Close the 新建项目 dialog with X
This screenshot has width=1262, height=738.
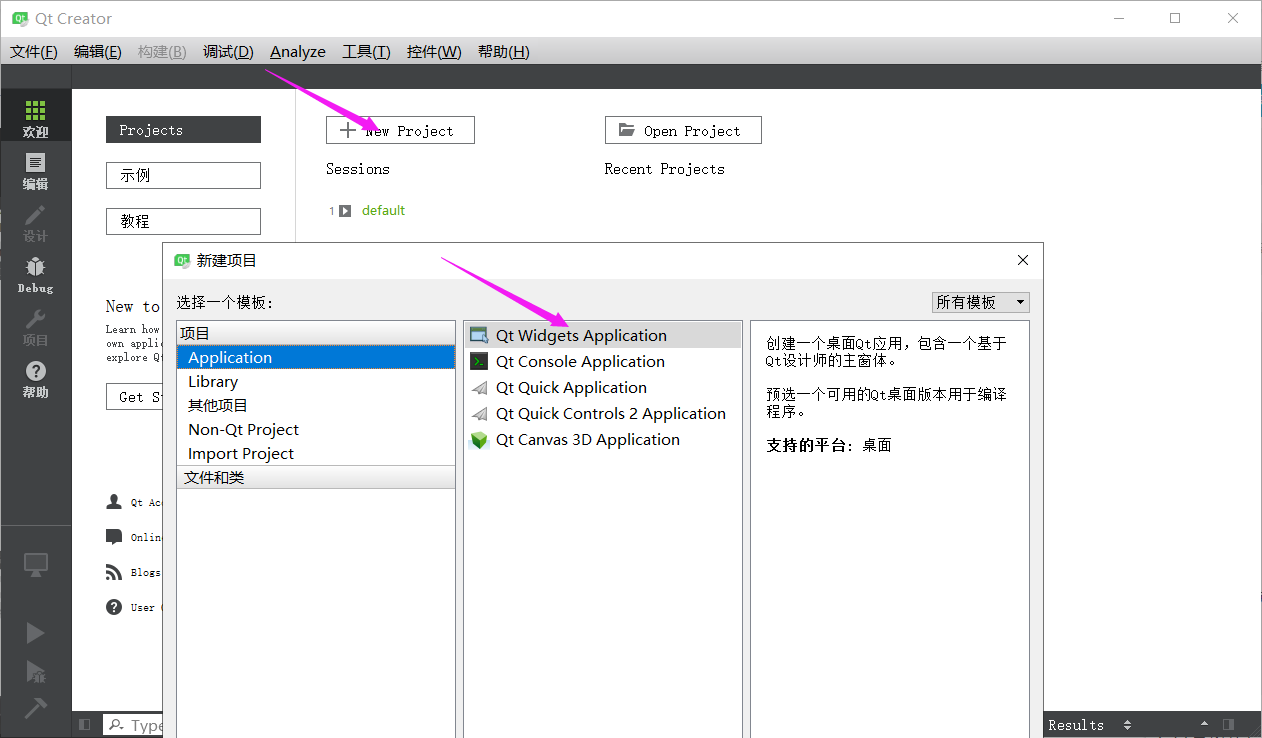click(x=1022, y=260)
